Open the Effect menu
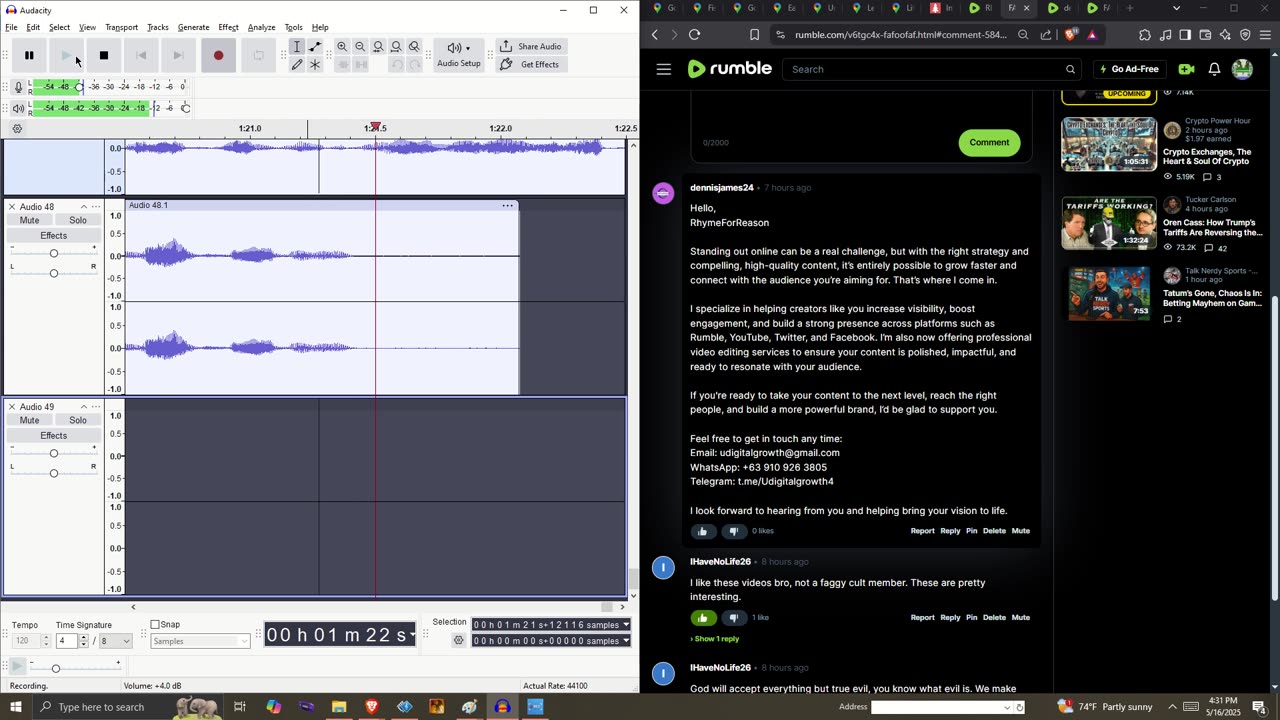The width and height of the screenshot is (1280, 720). coord(228,27)
